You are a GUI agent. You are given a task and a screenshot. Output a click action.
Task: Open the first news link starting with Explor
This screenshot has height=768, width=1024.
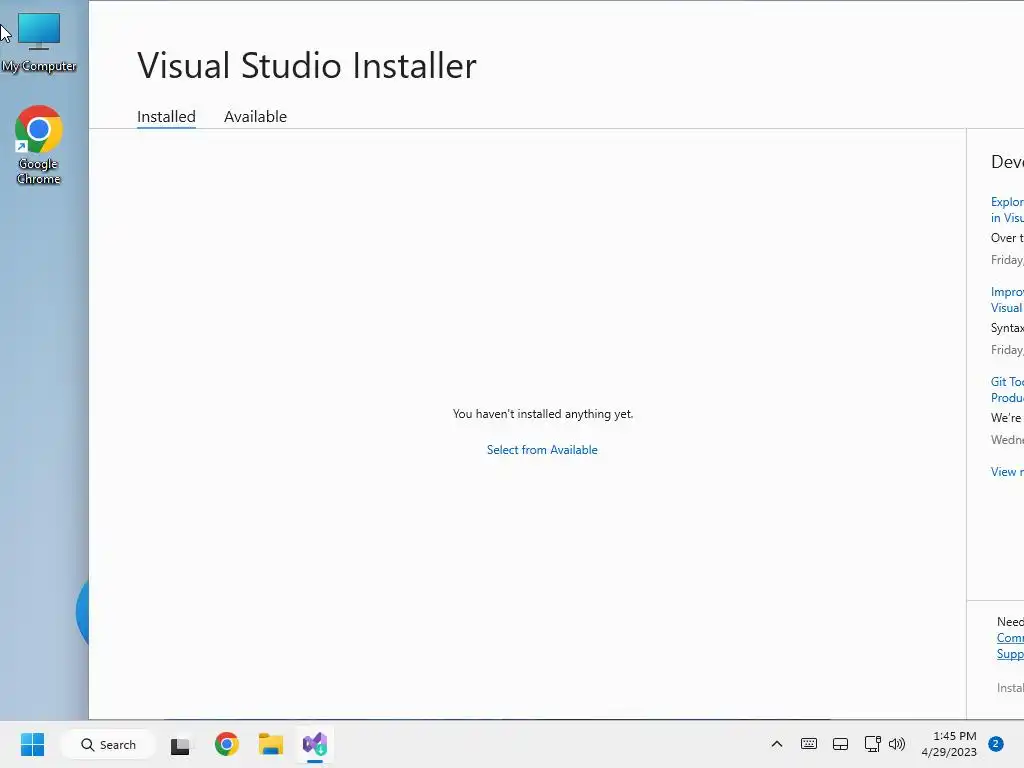[1007, 210]
